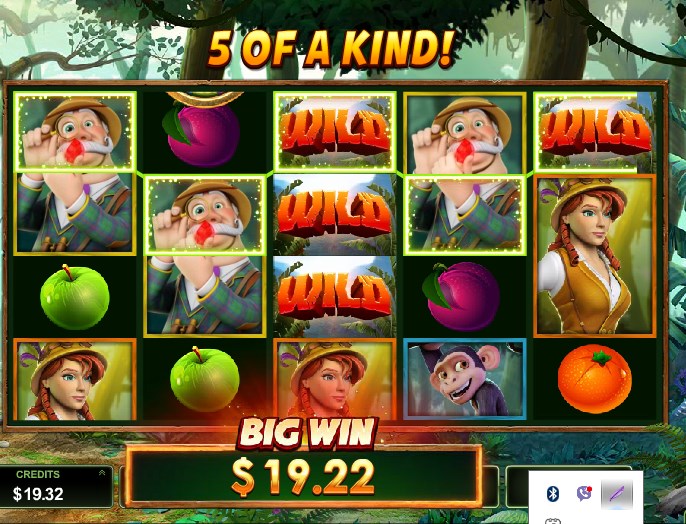Screen dimensions: 686x524
Task: Click the large explorer woman in fifth reel
Action: pos(595,256)
